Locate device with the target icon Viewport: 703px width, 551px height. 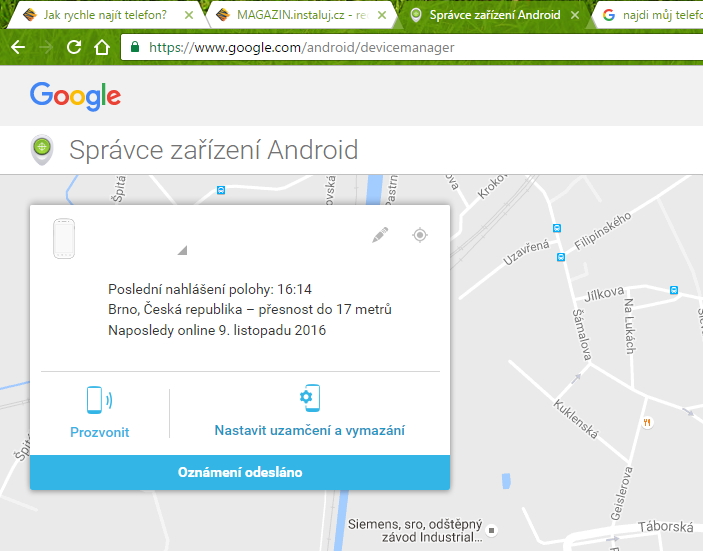tap(420, 235)
